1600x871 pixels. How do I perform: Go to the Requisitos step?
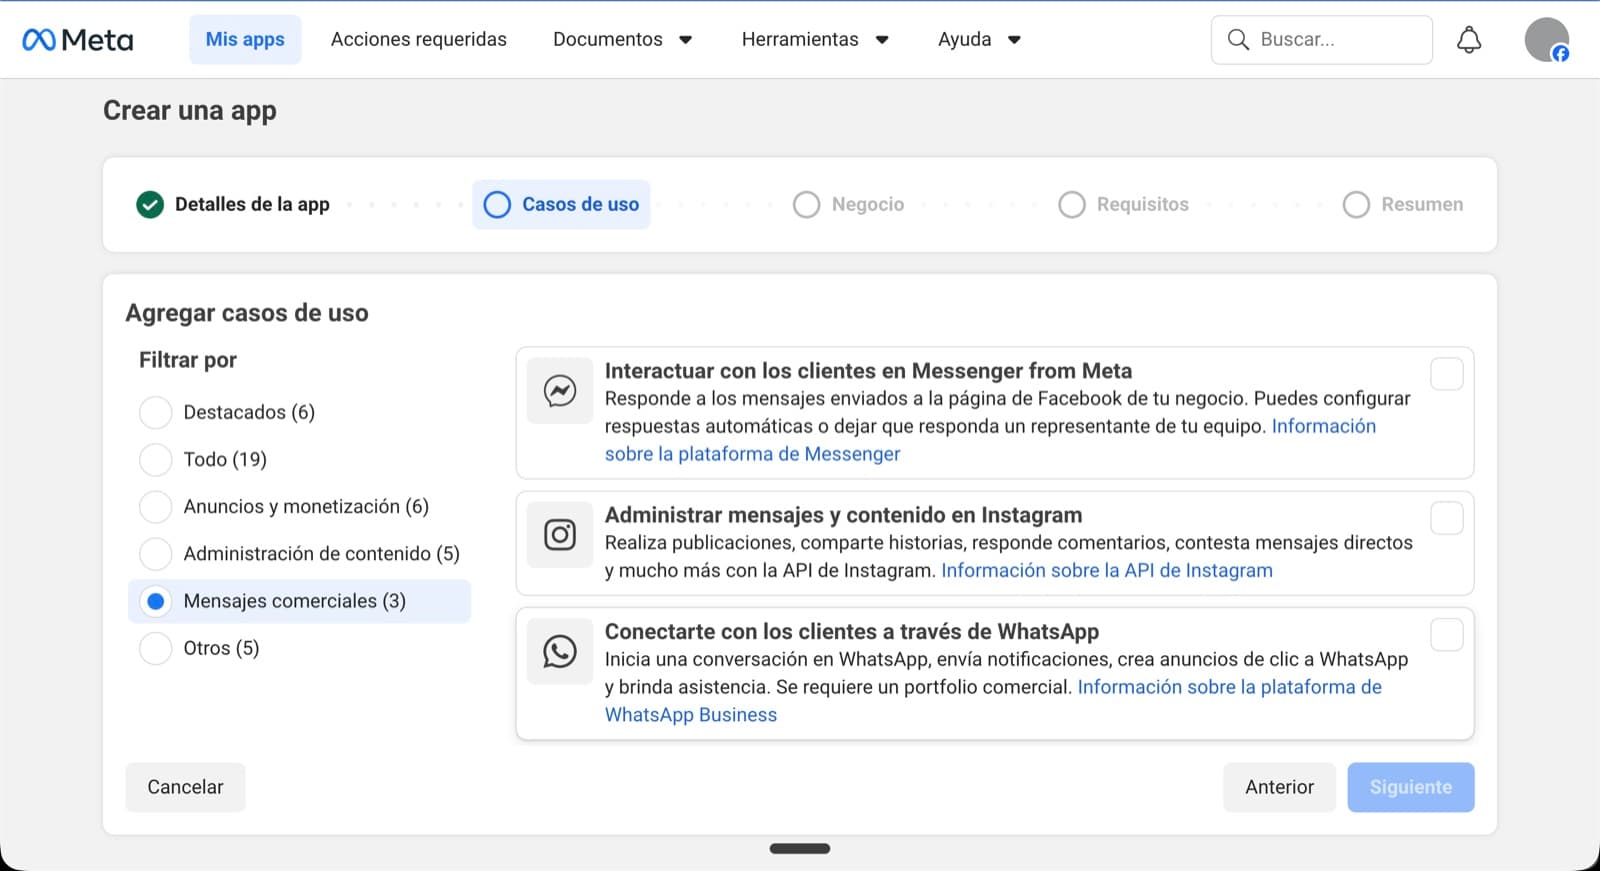[x=1123, y=204]
